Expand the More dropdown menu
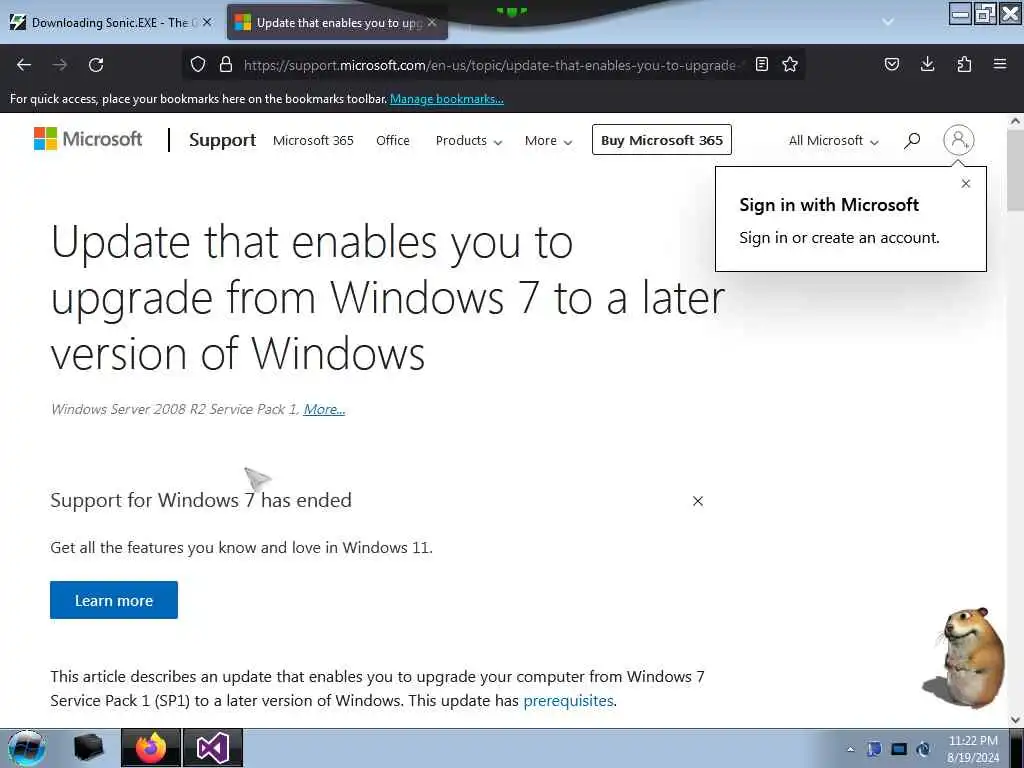This screenshot has height=768, width=1024. [549, 140]
